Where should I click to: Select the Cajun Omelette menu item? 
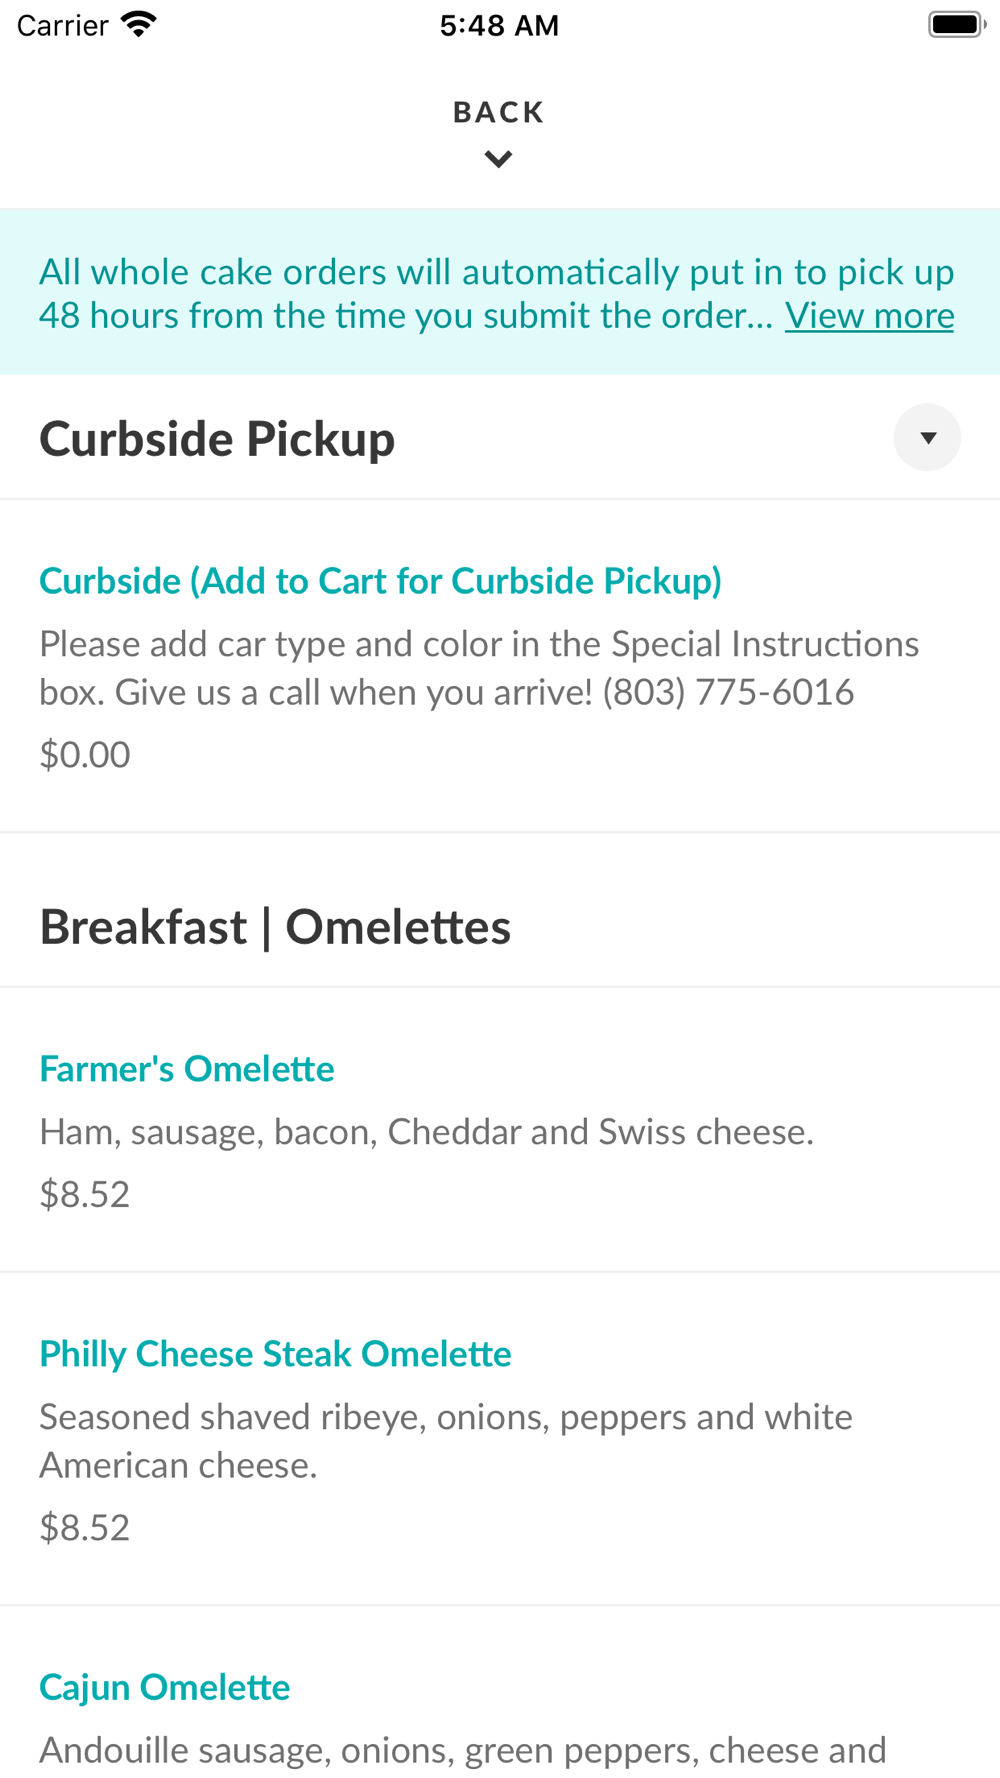pos(165,1687)
